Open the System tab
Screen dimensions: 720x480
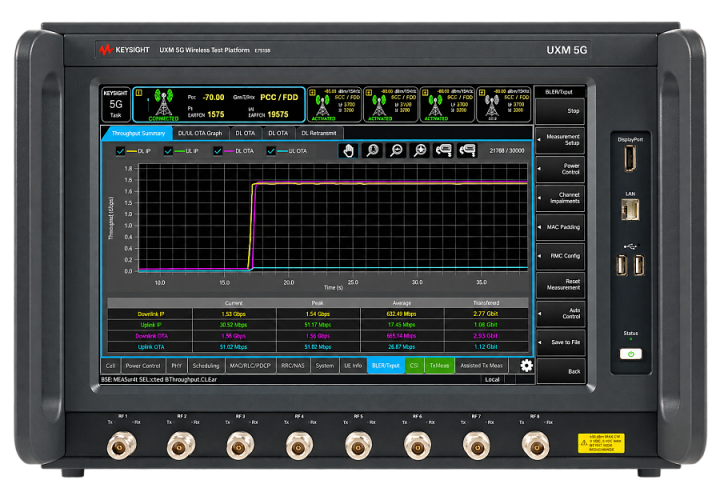(x=325, y=366)
